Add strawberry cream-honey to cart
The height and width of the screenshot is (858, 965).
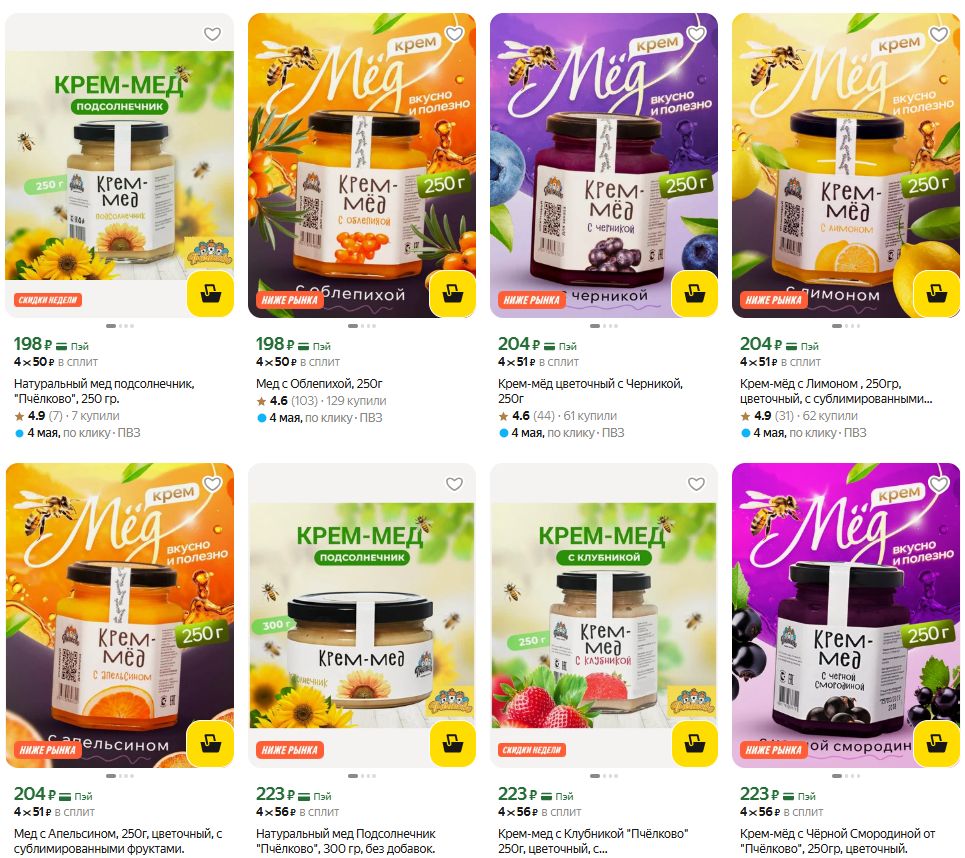click(694, 742)
